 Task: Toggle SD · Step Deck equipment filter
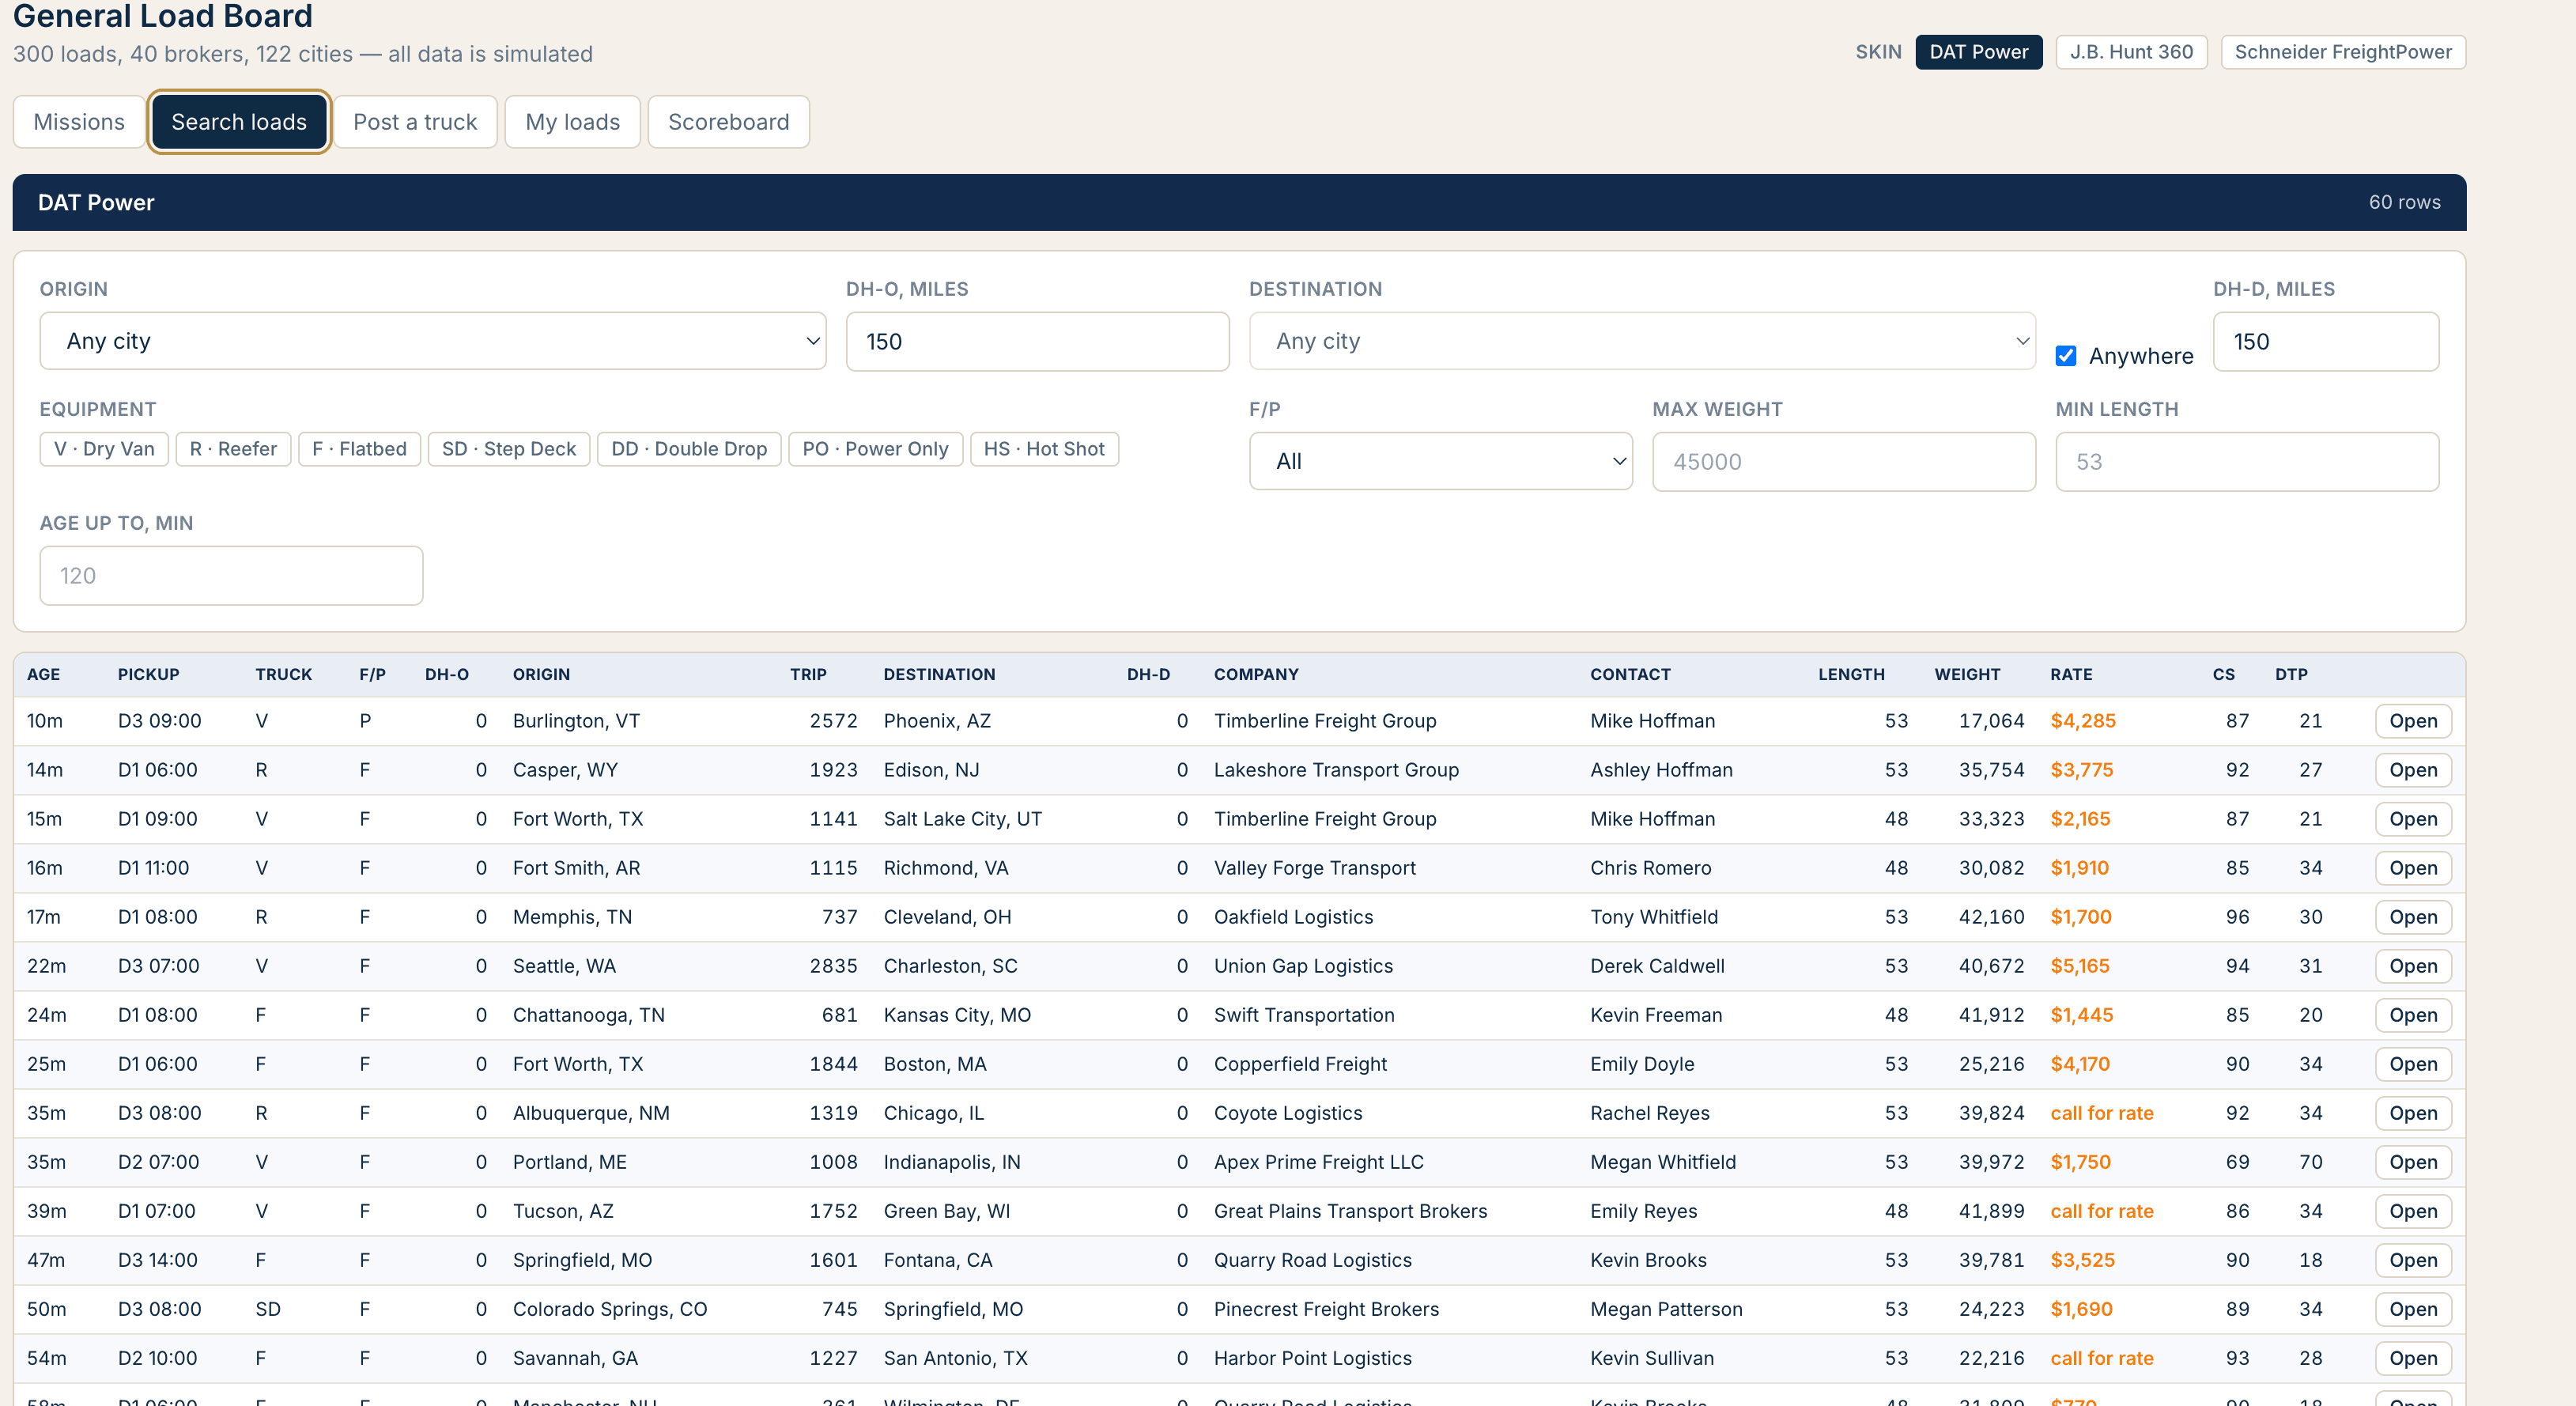[509, 449]
